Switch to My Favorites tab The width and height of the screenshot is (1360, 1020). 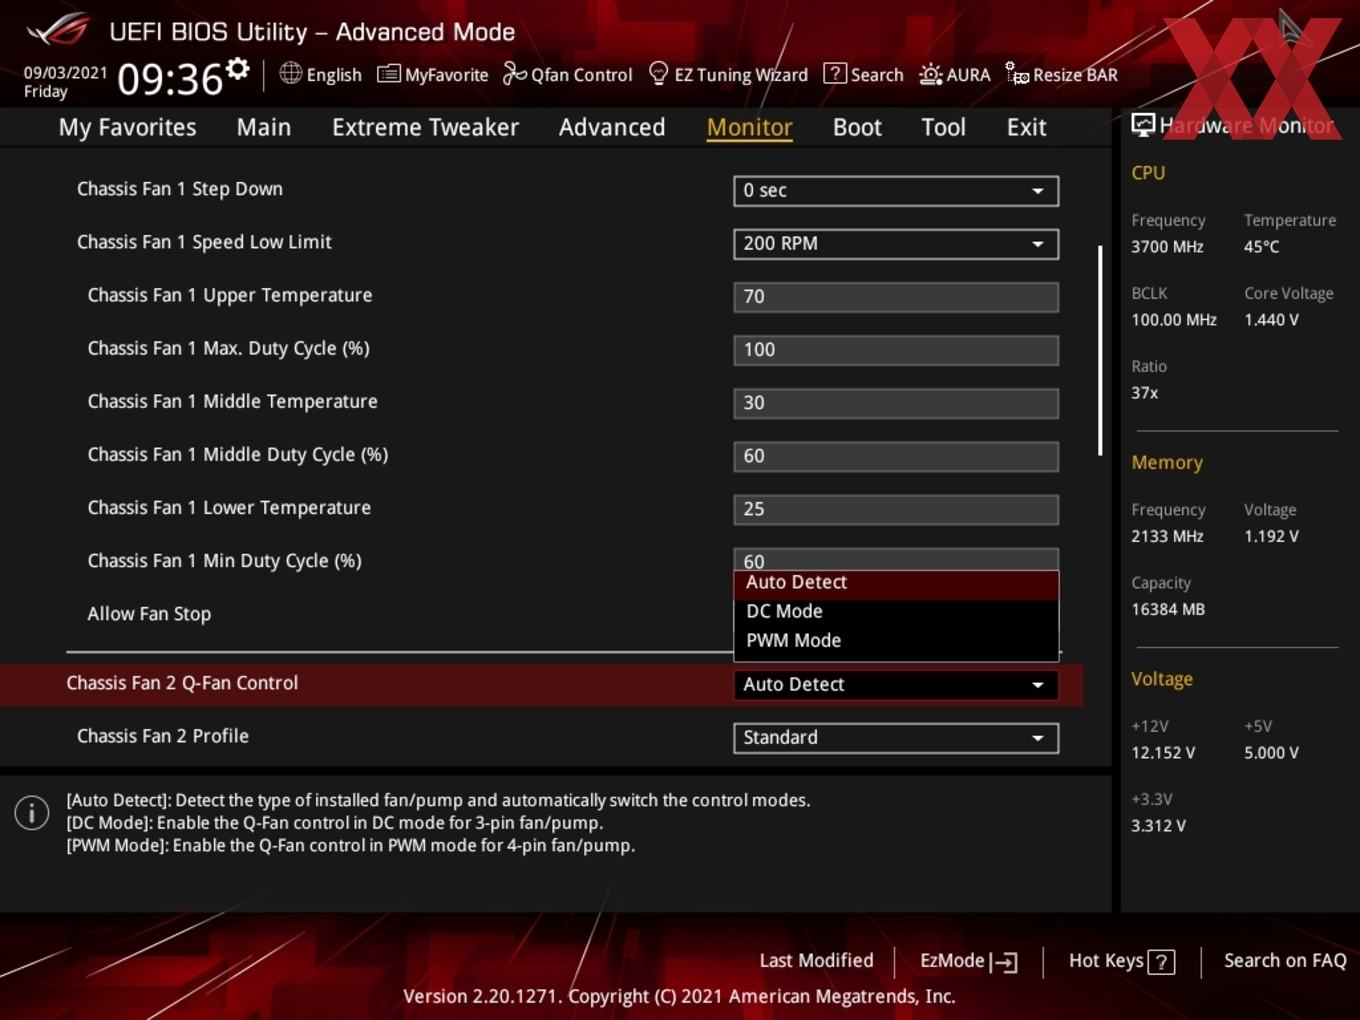(x=127, y=127)
